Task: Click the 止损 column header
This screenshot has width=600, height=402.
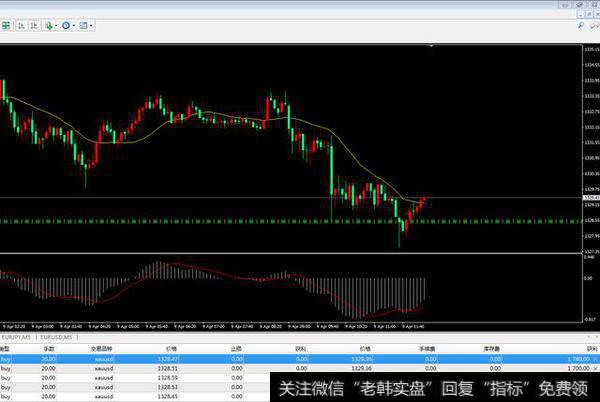Action: tap(236, 349)
